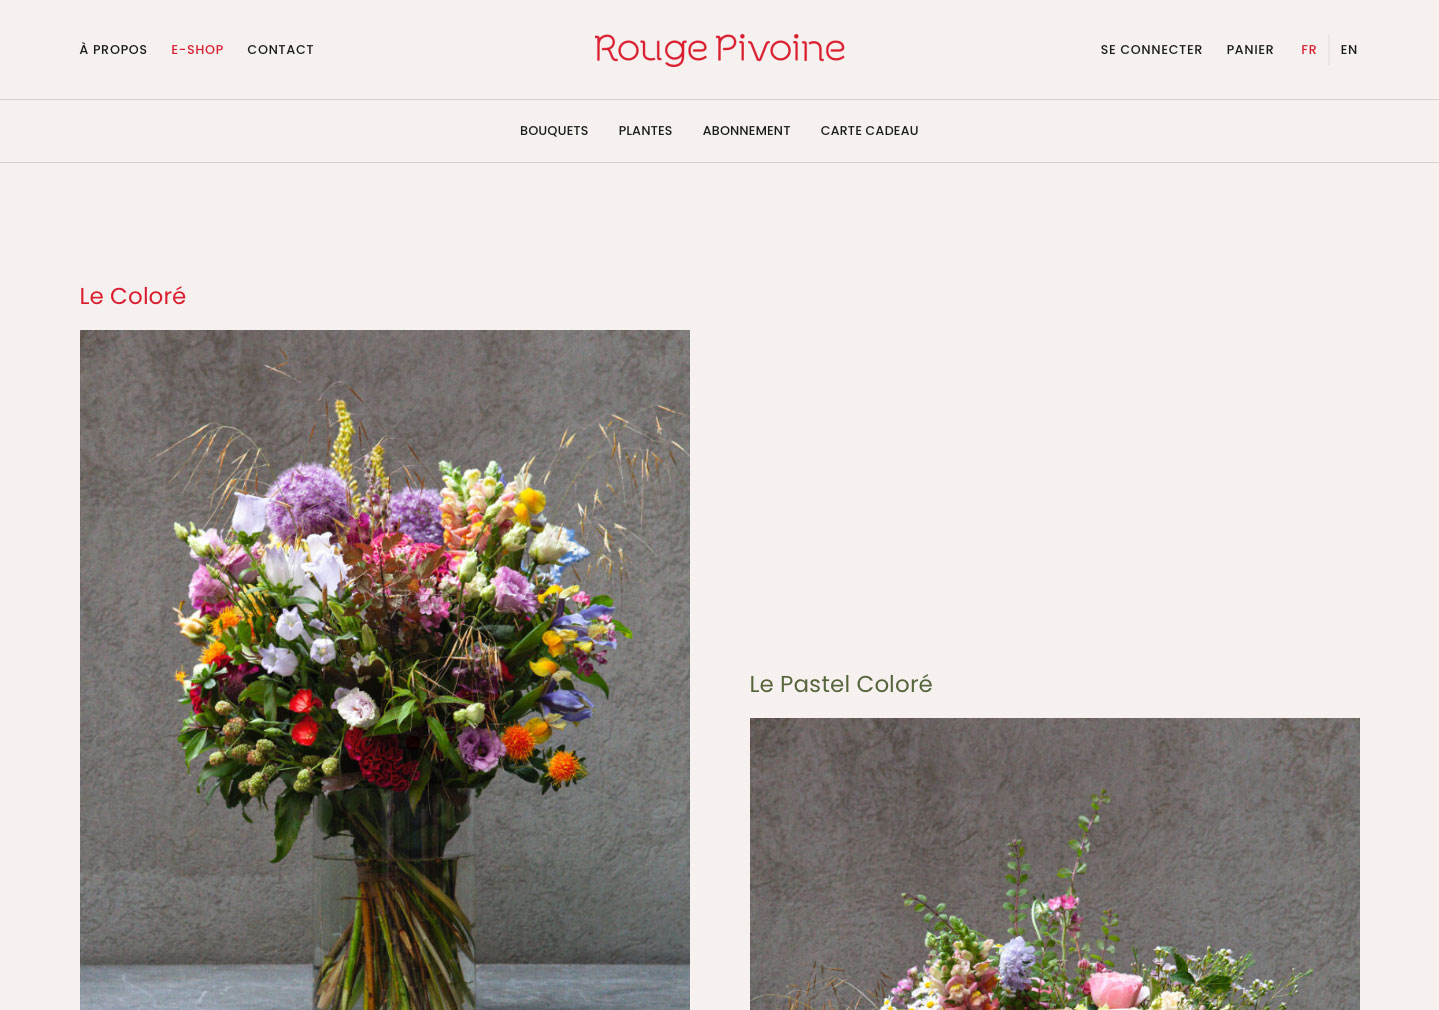Select the E-SHOP navigation item

[197, 50]
